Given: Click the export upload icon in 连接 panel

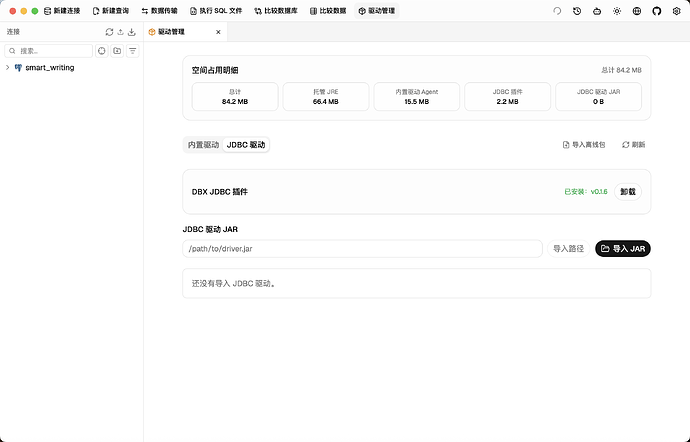Looking at the screenshot, I should 120,32.
